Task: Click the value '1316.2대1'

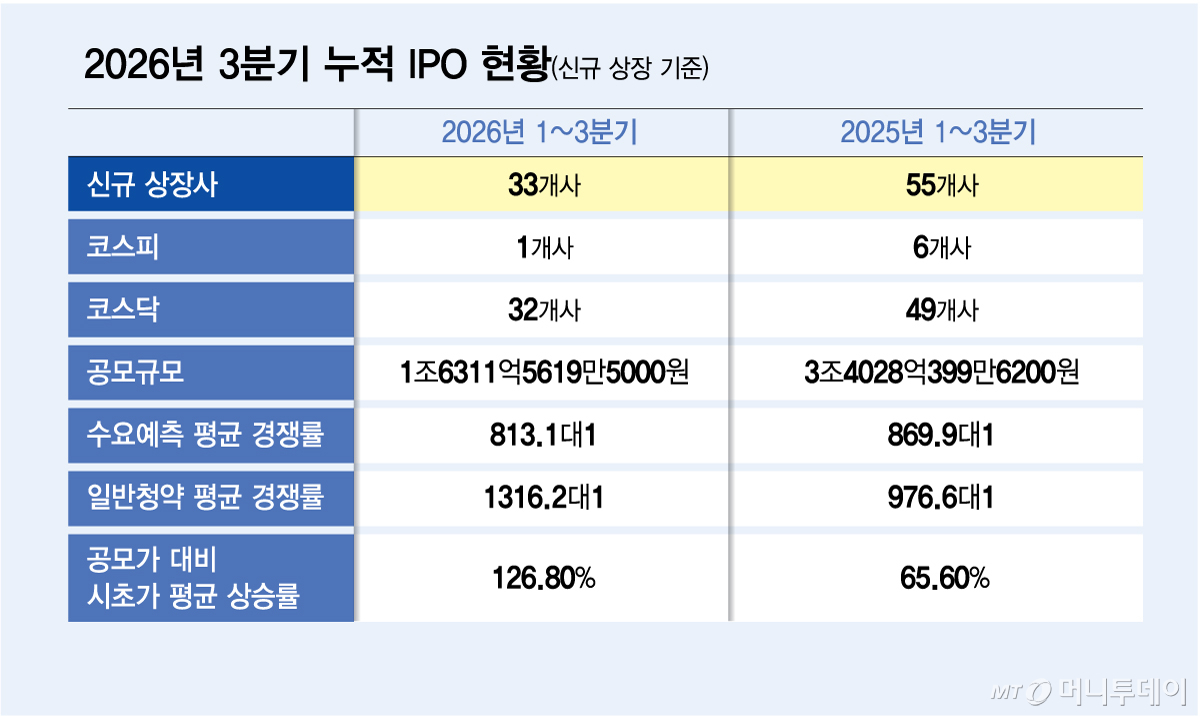Action: coord(545,497)
